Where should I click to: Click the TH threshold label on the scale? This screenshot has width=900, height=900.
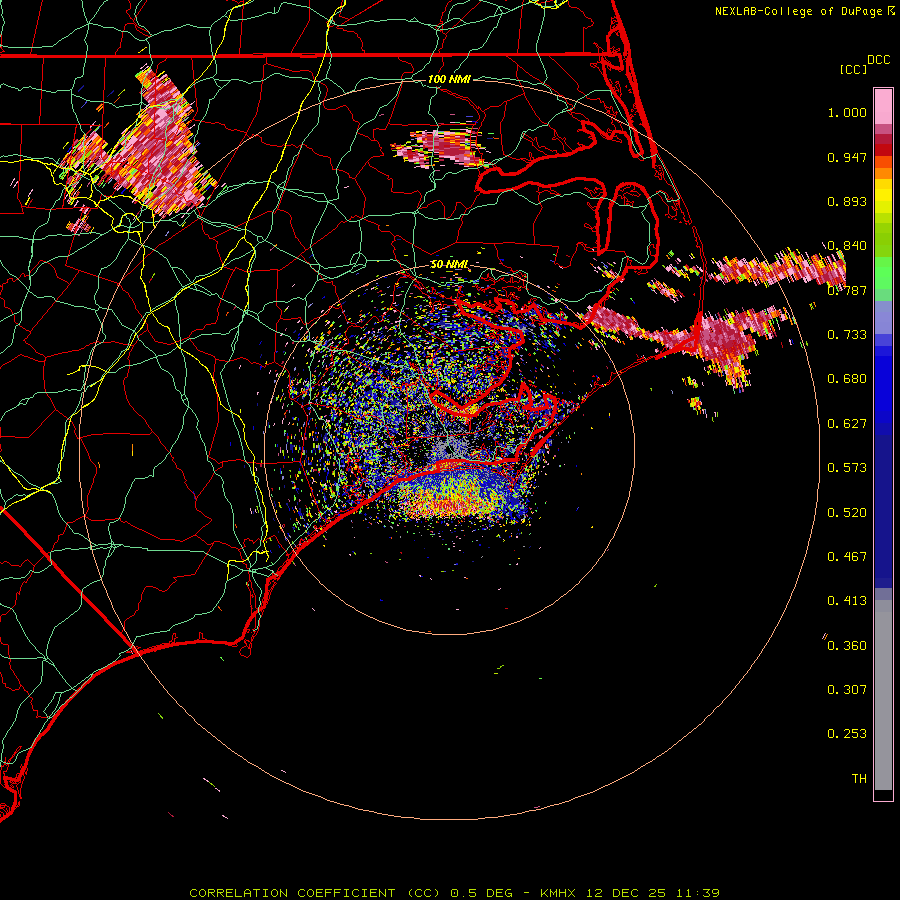(859, 779)
